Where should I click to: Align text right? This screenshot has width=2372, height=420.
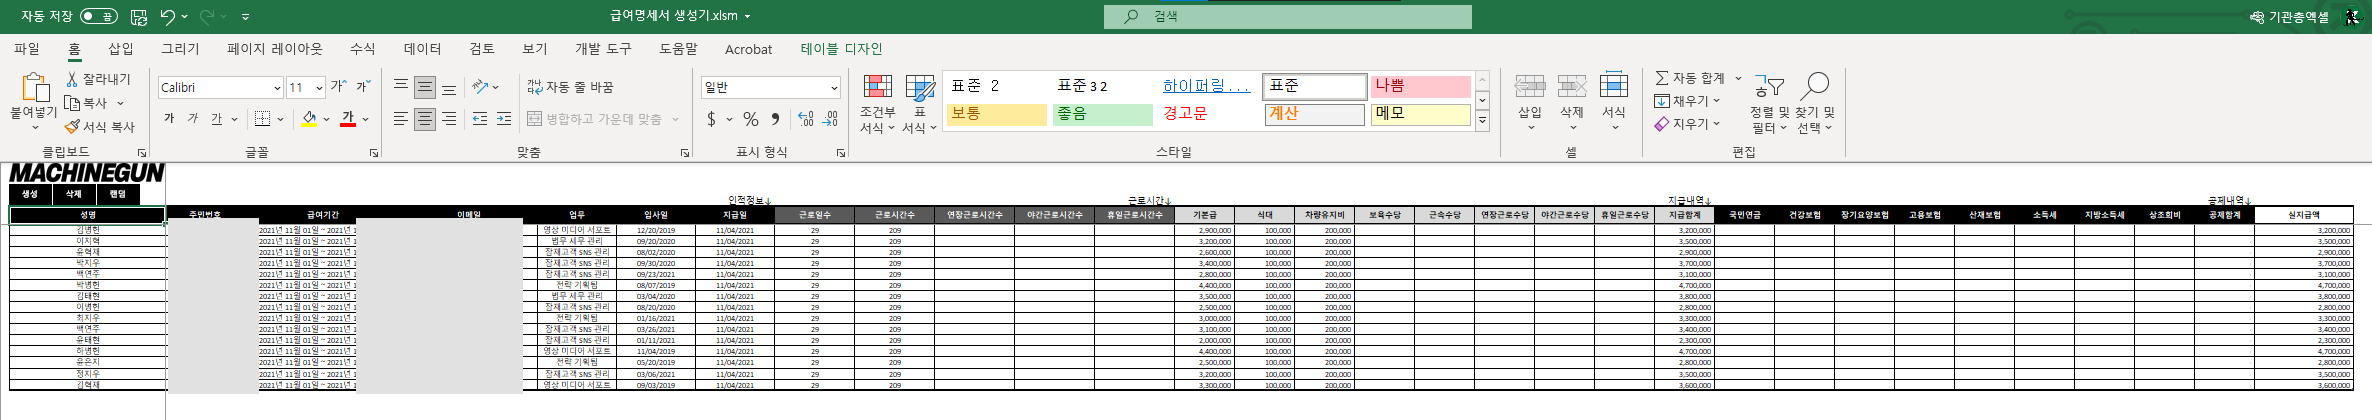pyautogui.click(x=449, y=119)
